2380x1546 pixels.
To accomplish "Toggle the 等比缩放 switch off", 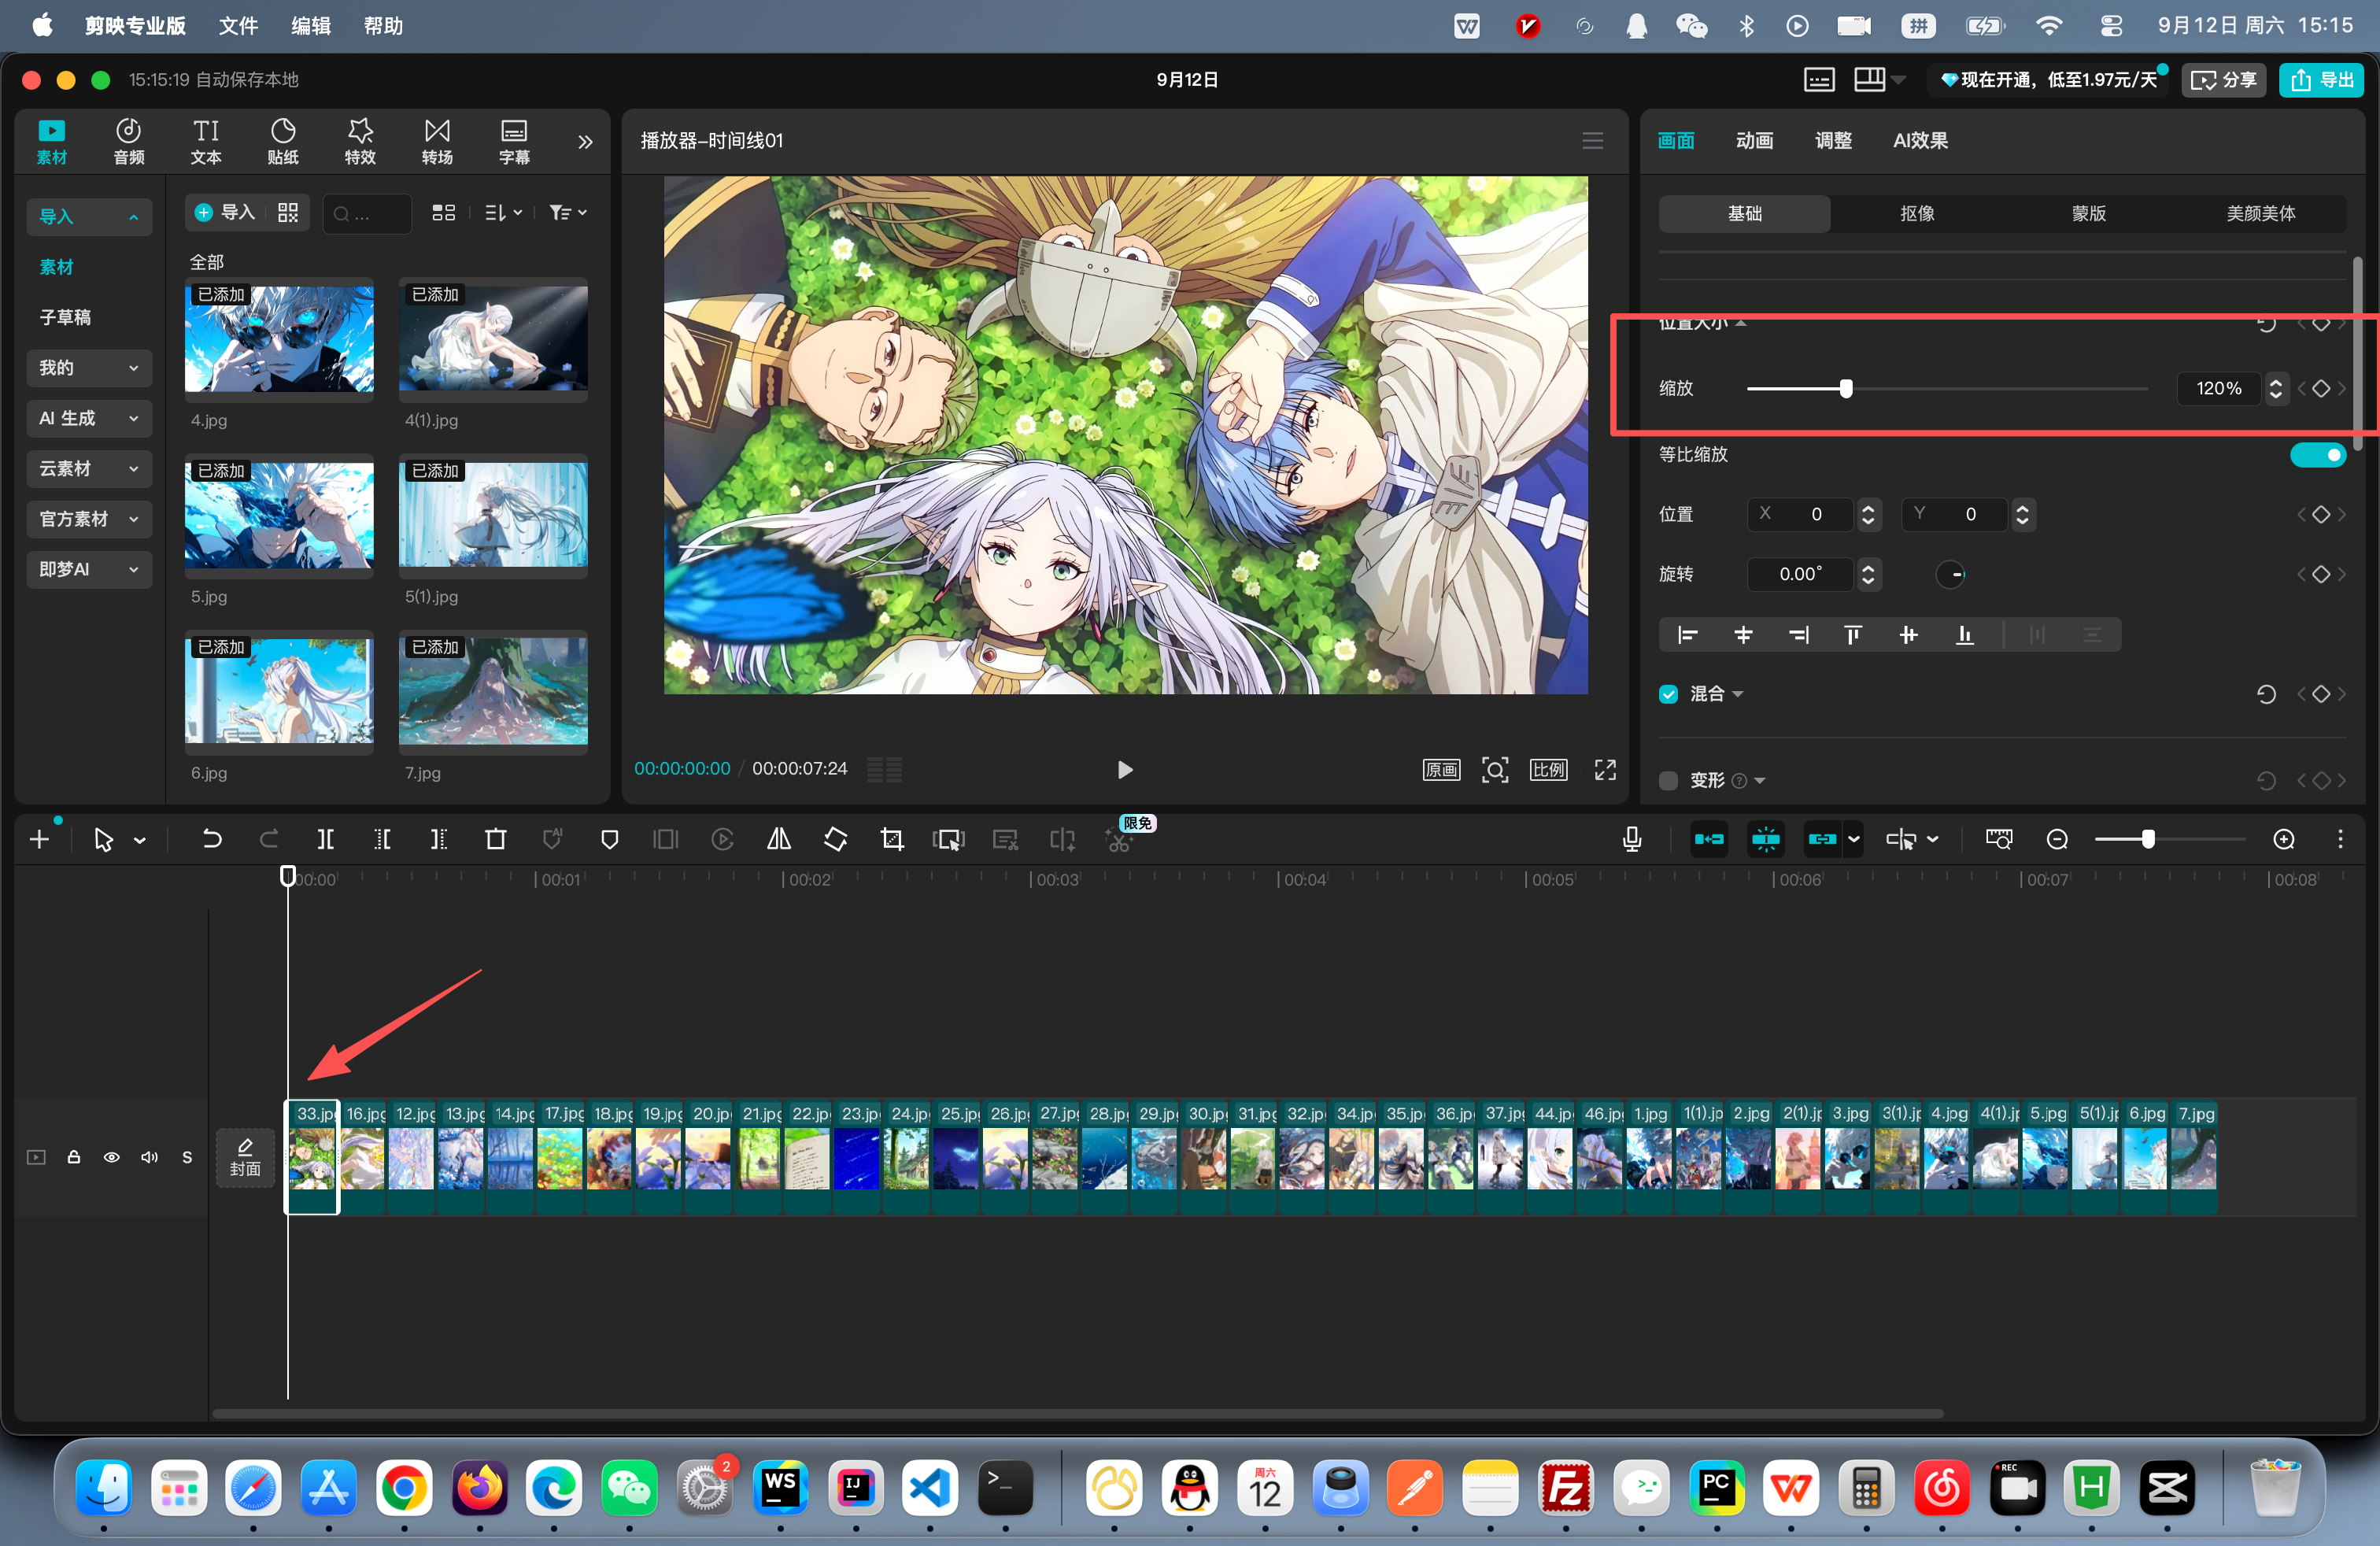I will [x=2317, y=455].
